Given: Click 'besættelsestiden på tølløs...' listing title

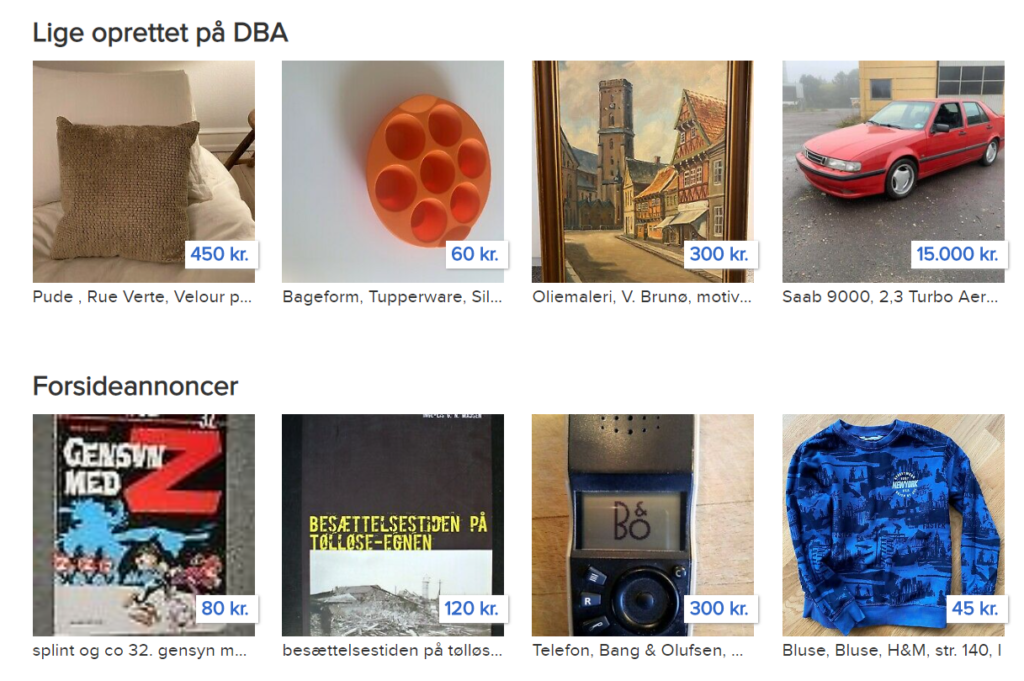Looking at the screenshot, I should 392,651.
